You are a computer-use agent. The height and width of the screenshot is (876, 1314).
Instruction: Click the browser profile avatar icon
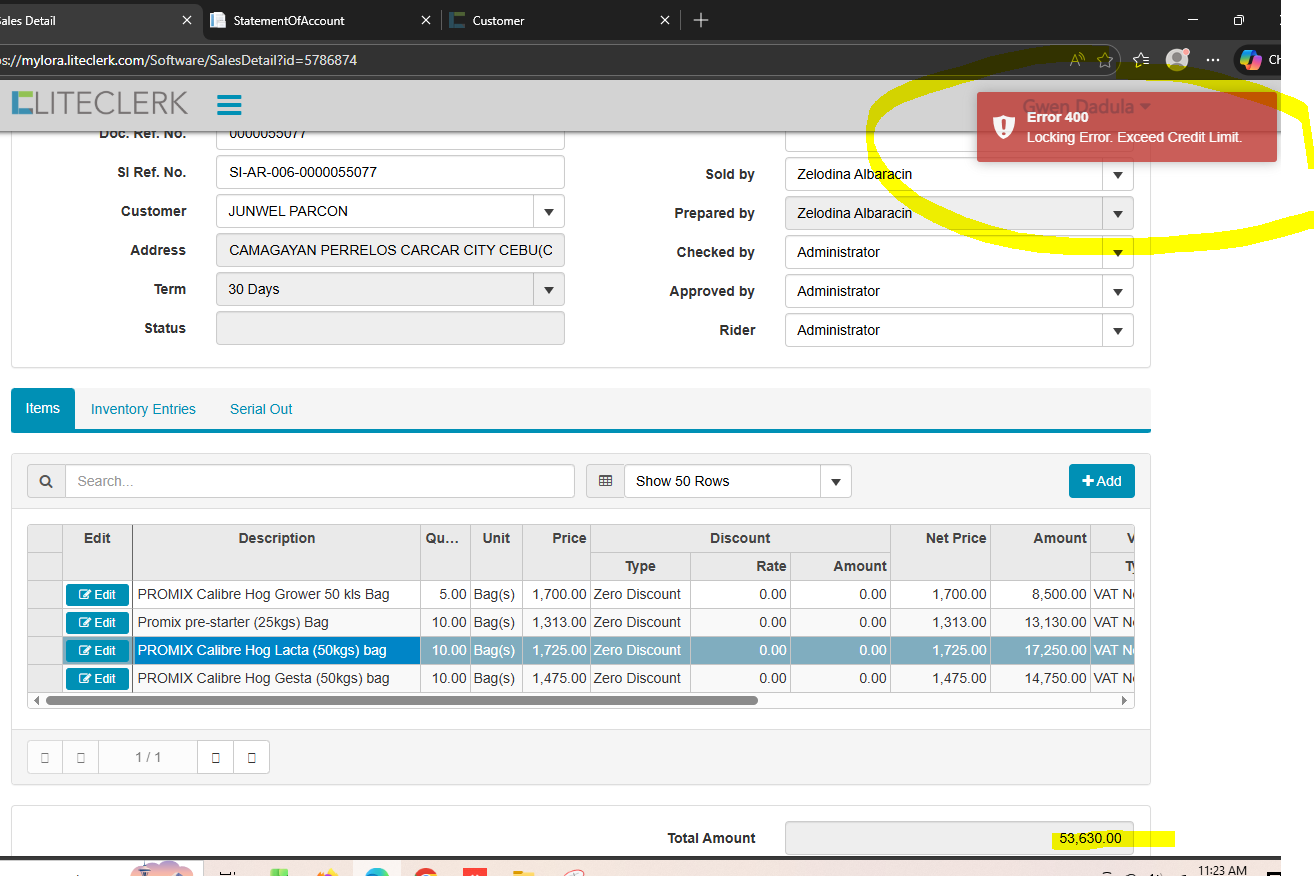1177,60
